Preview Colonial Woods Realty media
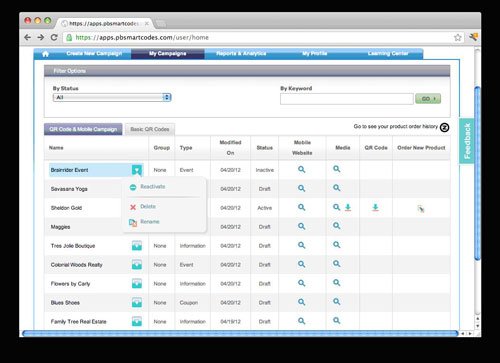Screen dimensions: 500x363 (x=337, y=264)
